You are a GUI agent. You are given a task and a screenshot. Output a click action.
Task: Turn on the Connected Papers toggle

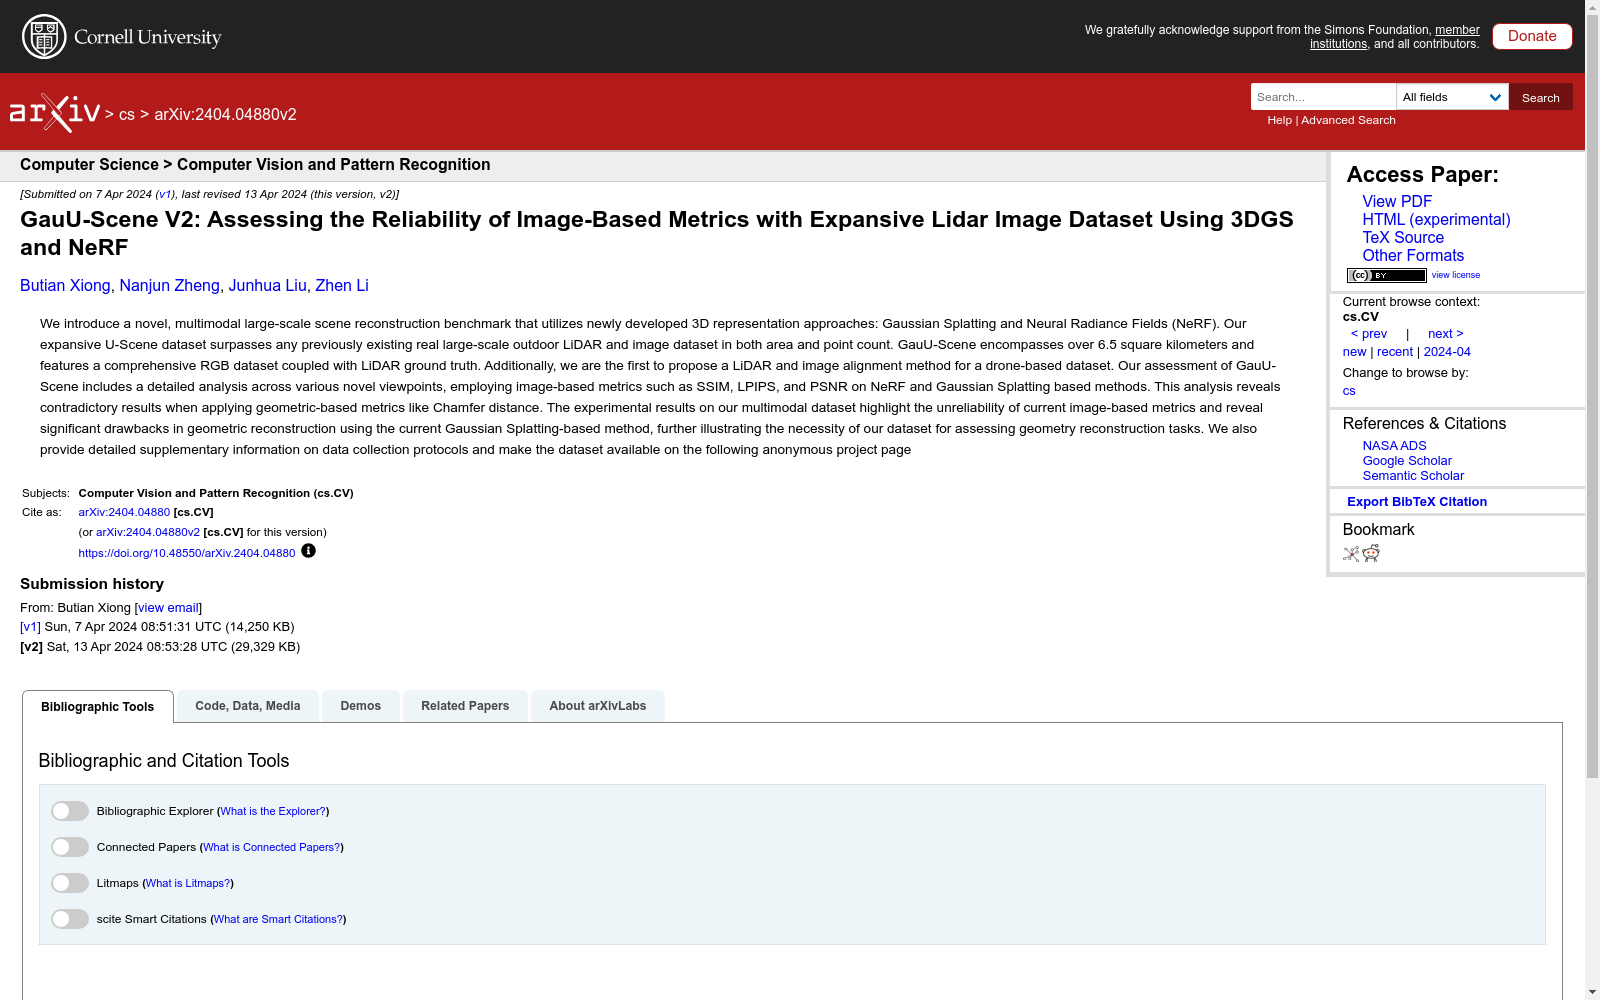pos(70,847)
